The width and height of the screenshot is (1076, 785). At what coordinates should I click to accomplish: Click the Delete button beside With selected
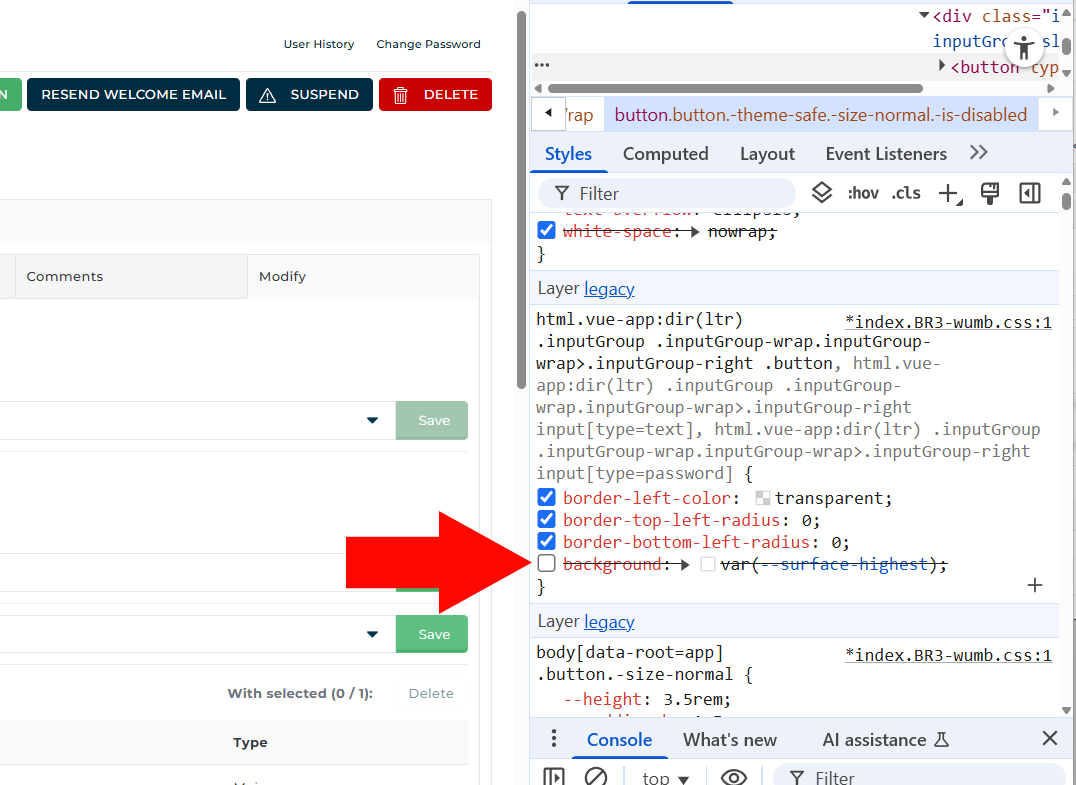click(431, 693)
